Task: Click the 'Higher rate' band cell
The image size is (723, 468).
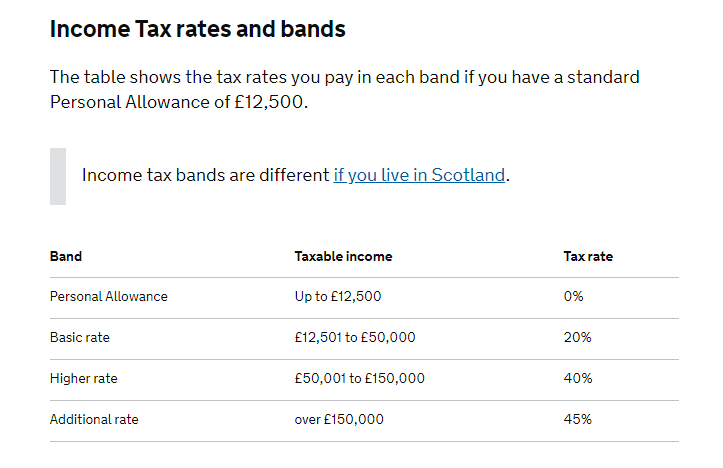Action: 83,379
